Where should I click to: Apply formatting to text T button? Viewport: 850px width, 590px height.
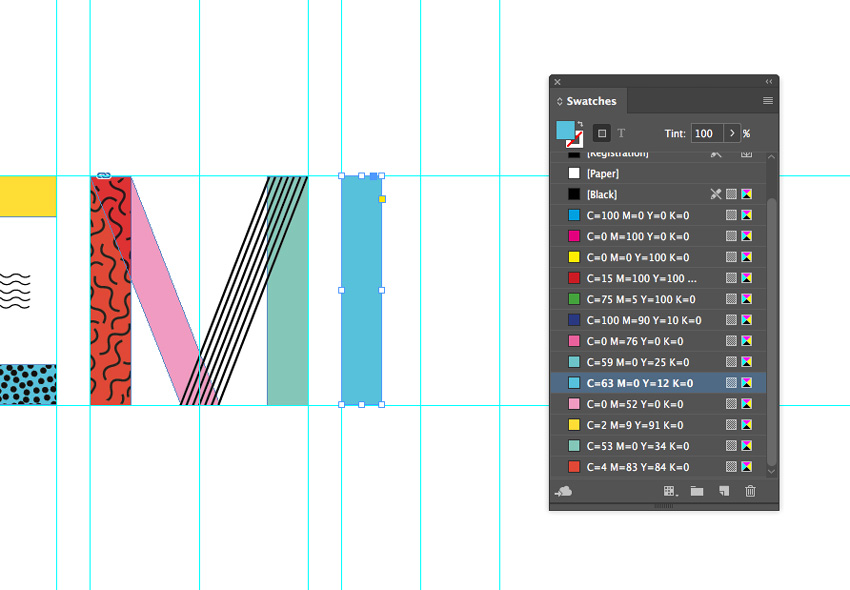pos(621,133)
